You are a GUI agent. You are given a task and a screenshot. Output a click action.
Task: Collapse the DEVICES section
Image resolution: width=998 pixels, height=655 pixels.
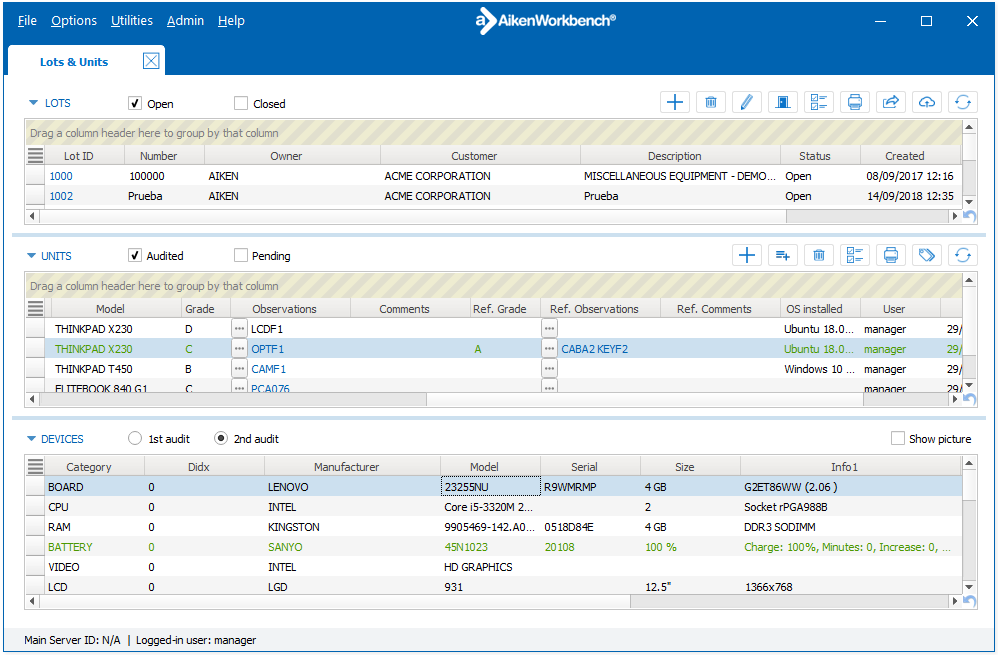click(31, 439)
